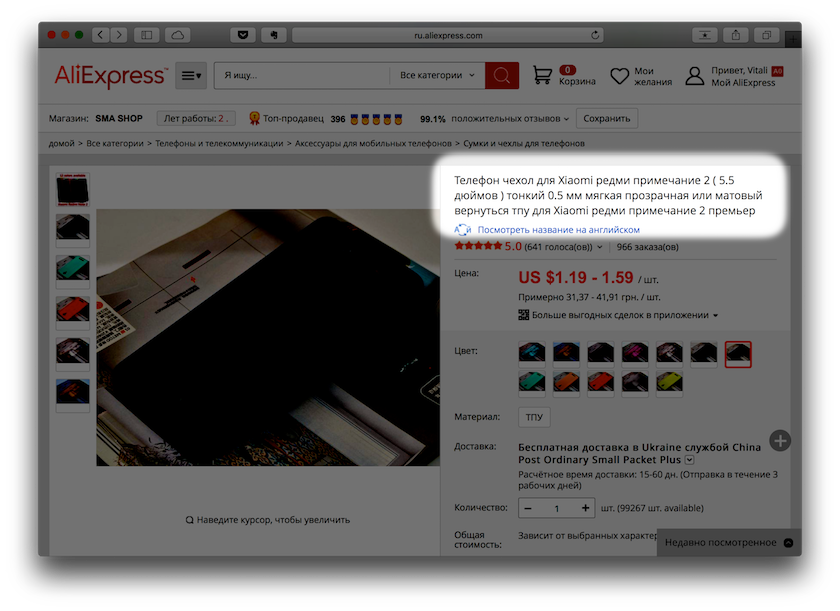Go forward with Safari's forward arrow
This screenshot has width=840, height=611.
coord(119,35)
